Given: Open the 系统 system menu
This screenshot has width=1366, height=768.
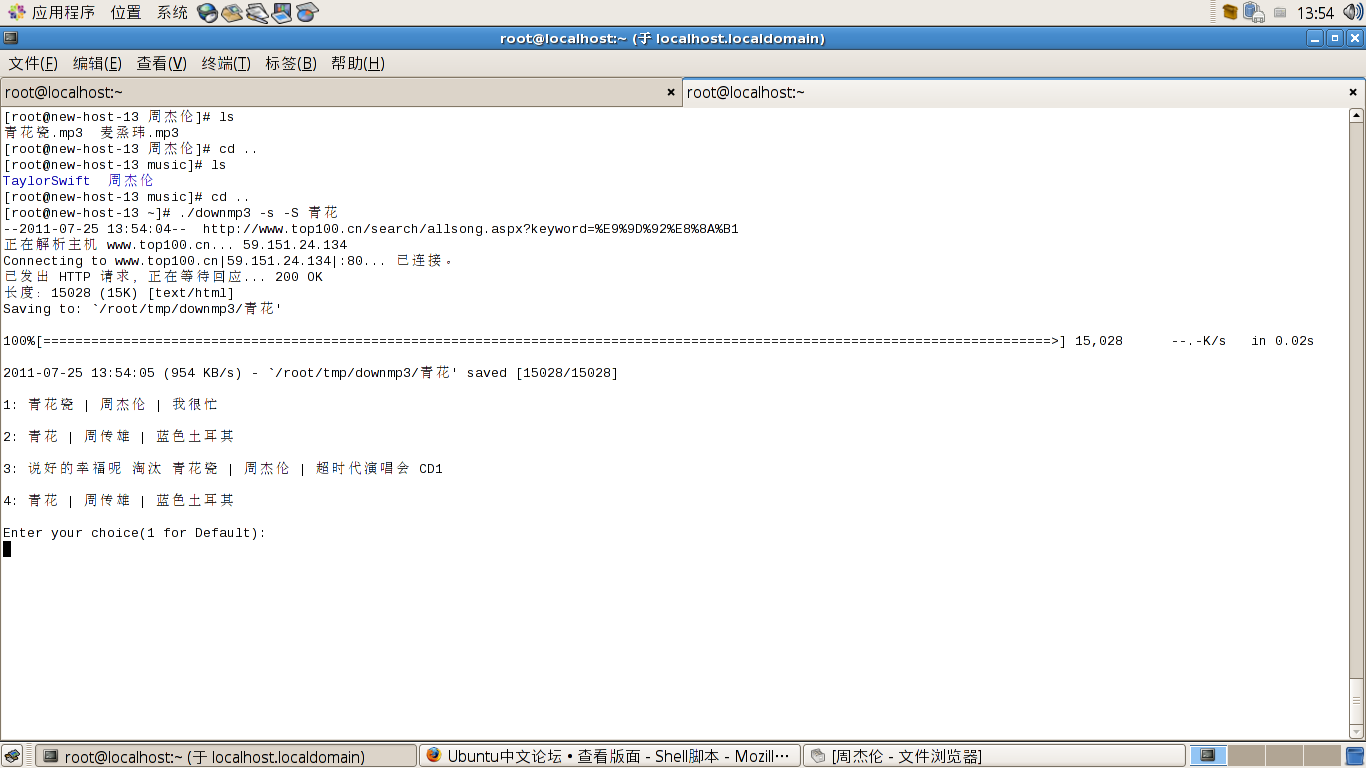Looking at the screenshot, I should click(x=172, y=13).
